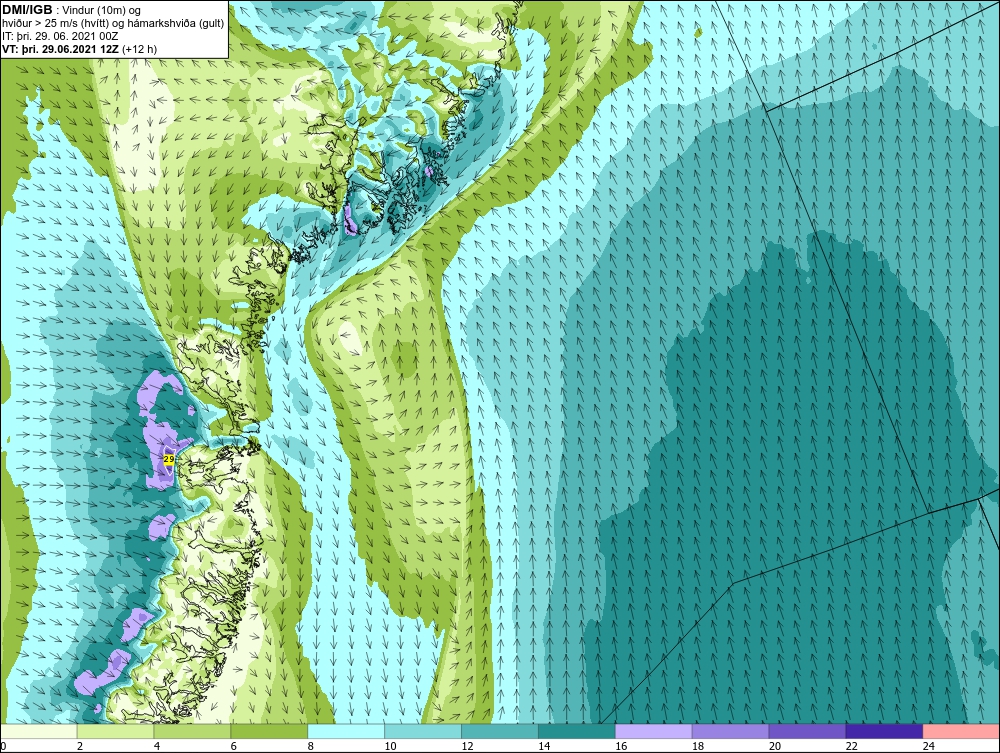Choose the dark teal 14–16 swatch
The image size is (1000, 753).
click(577, 731)
